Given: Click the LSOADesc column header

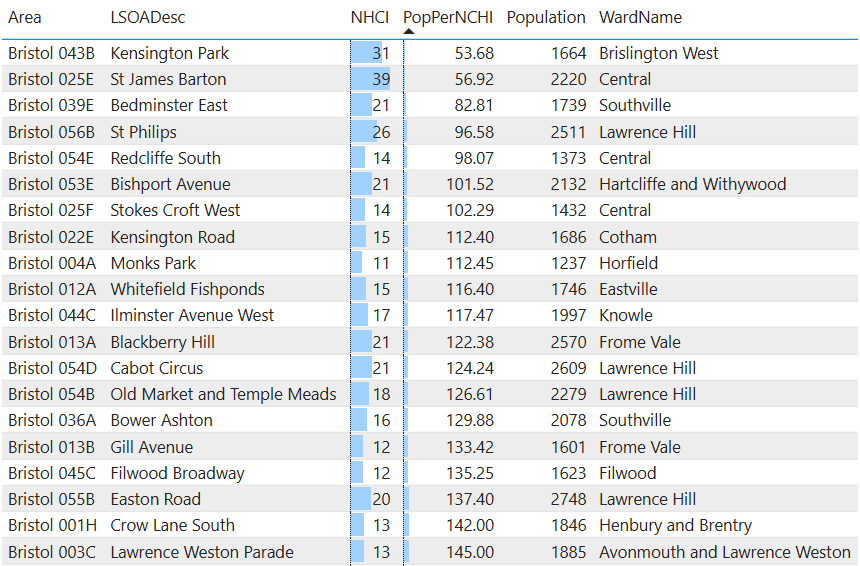Looking at the screenshot, I should (147, 17).
